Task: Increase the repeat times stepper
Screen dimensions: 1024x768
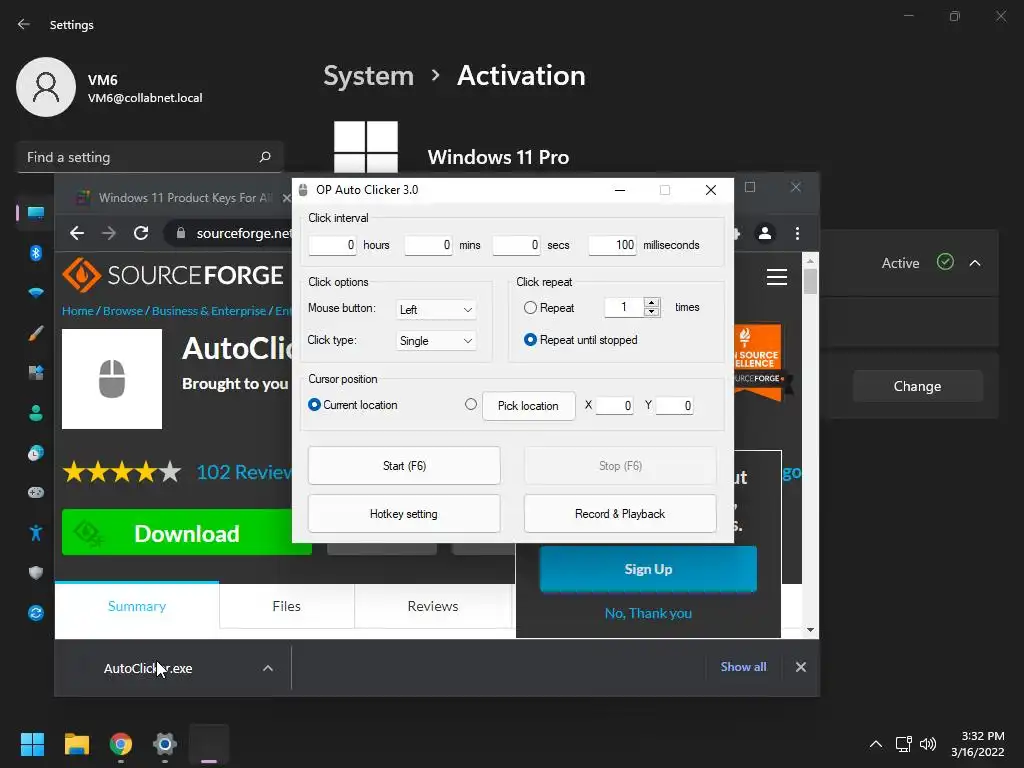Action: (651, 302)
